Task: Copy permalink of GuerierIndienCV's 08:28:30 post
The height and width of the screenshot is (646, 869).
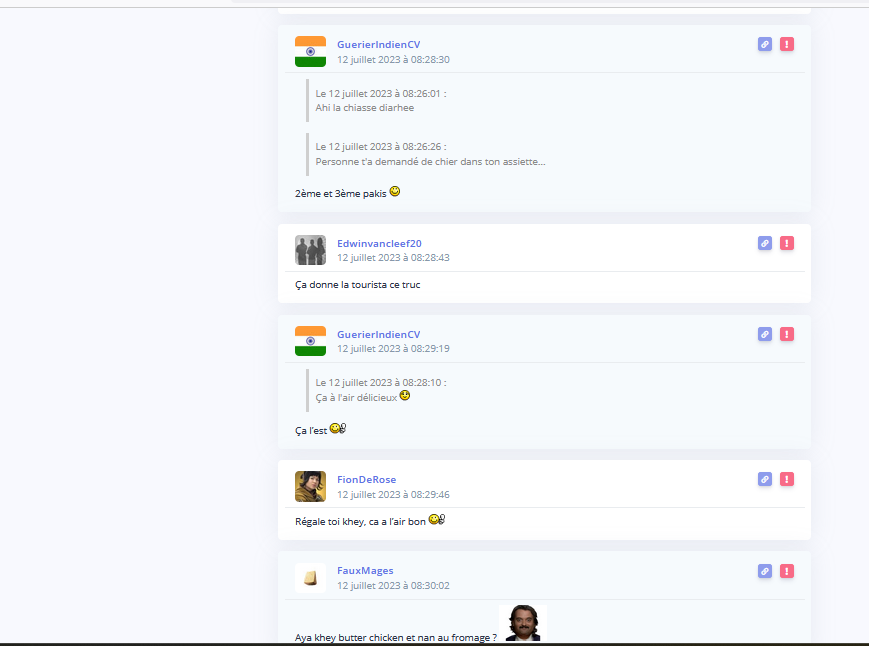Action: point(765,44)
